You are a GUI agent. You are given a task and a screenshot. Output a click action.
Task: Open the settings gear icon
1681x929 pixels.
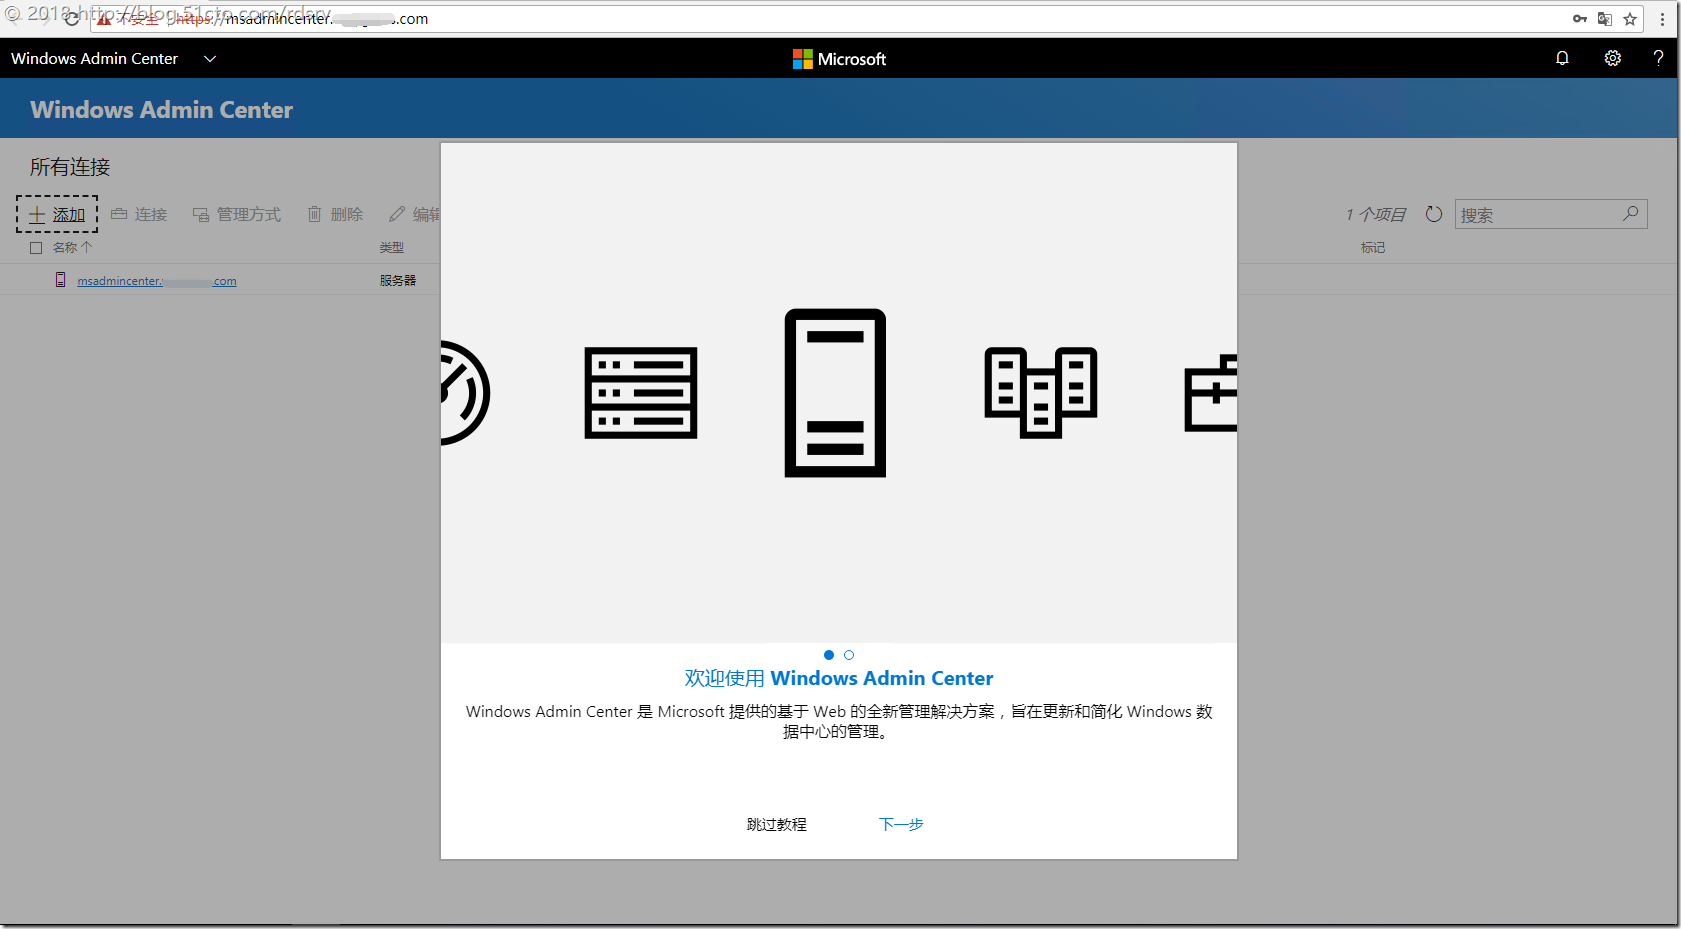pyautogui.click(x=1613, y=58)
